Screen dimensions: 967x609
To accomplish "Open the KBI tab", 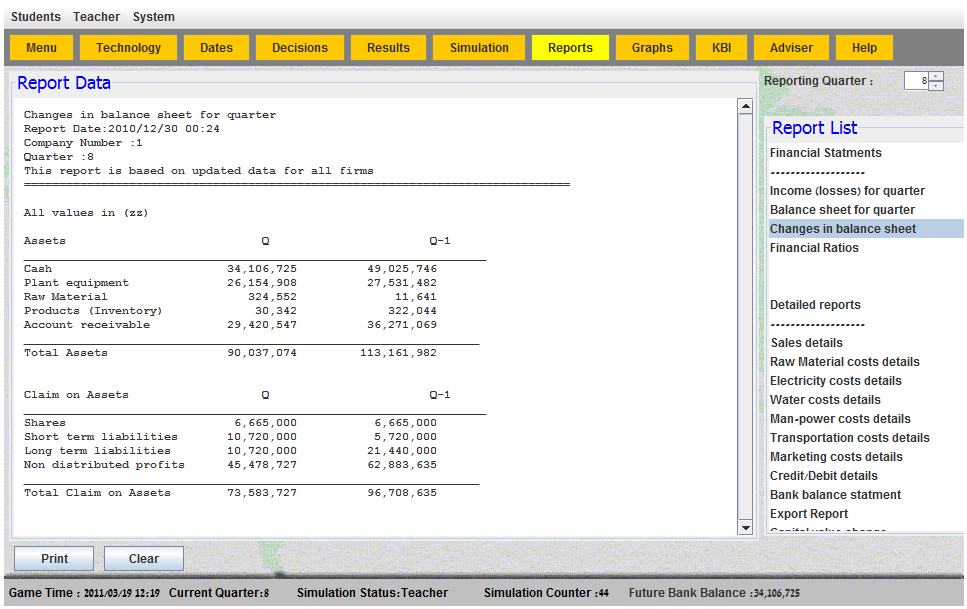I will click(722, 48).
